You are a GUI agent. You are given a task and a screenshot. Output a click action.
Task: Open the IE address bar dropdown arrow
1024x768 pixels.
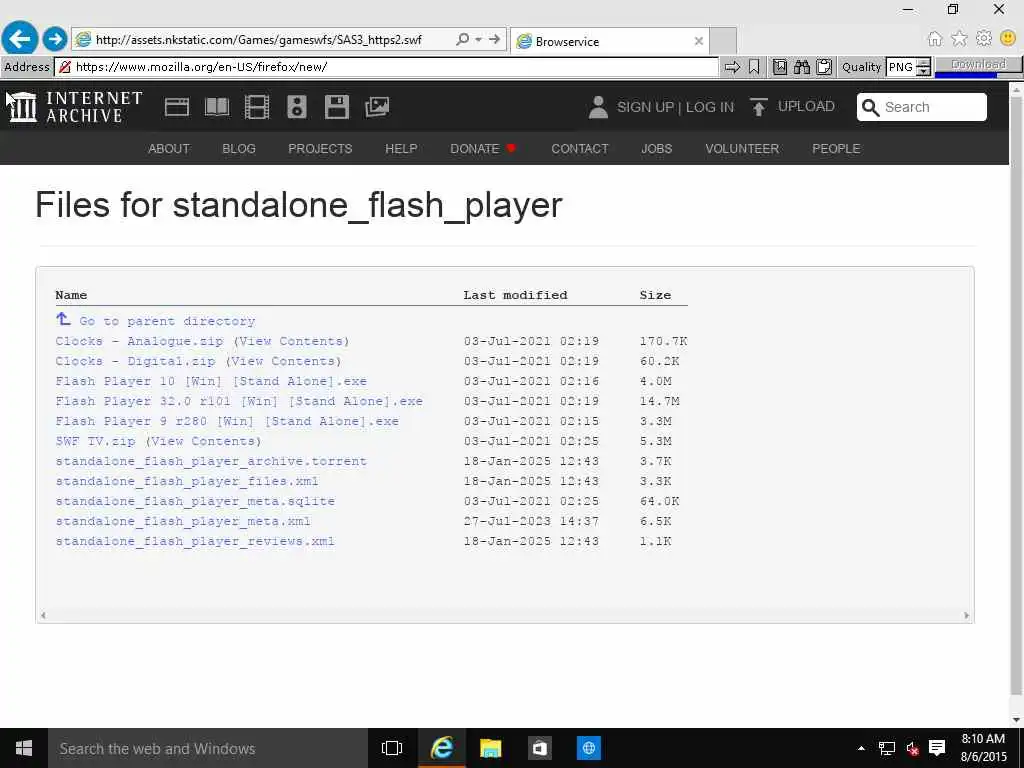pos(479,39)
